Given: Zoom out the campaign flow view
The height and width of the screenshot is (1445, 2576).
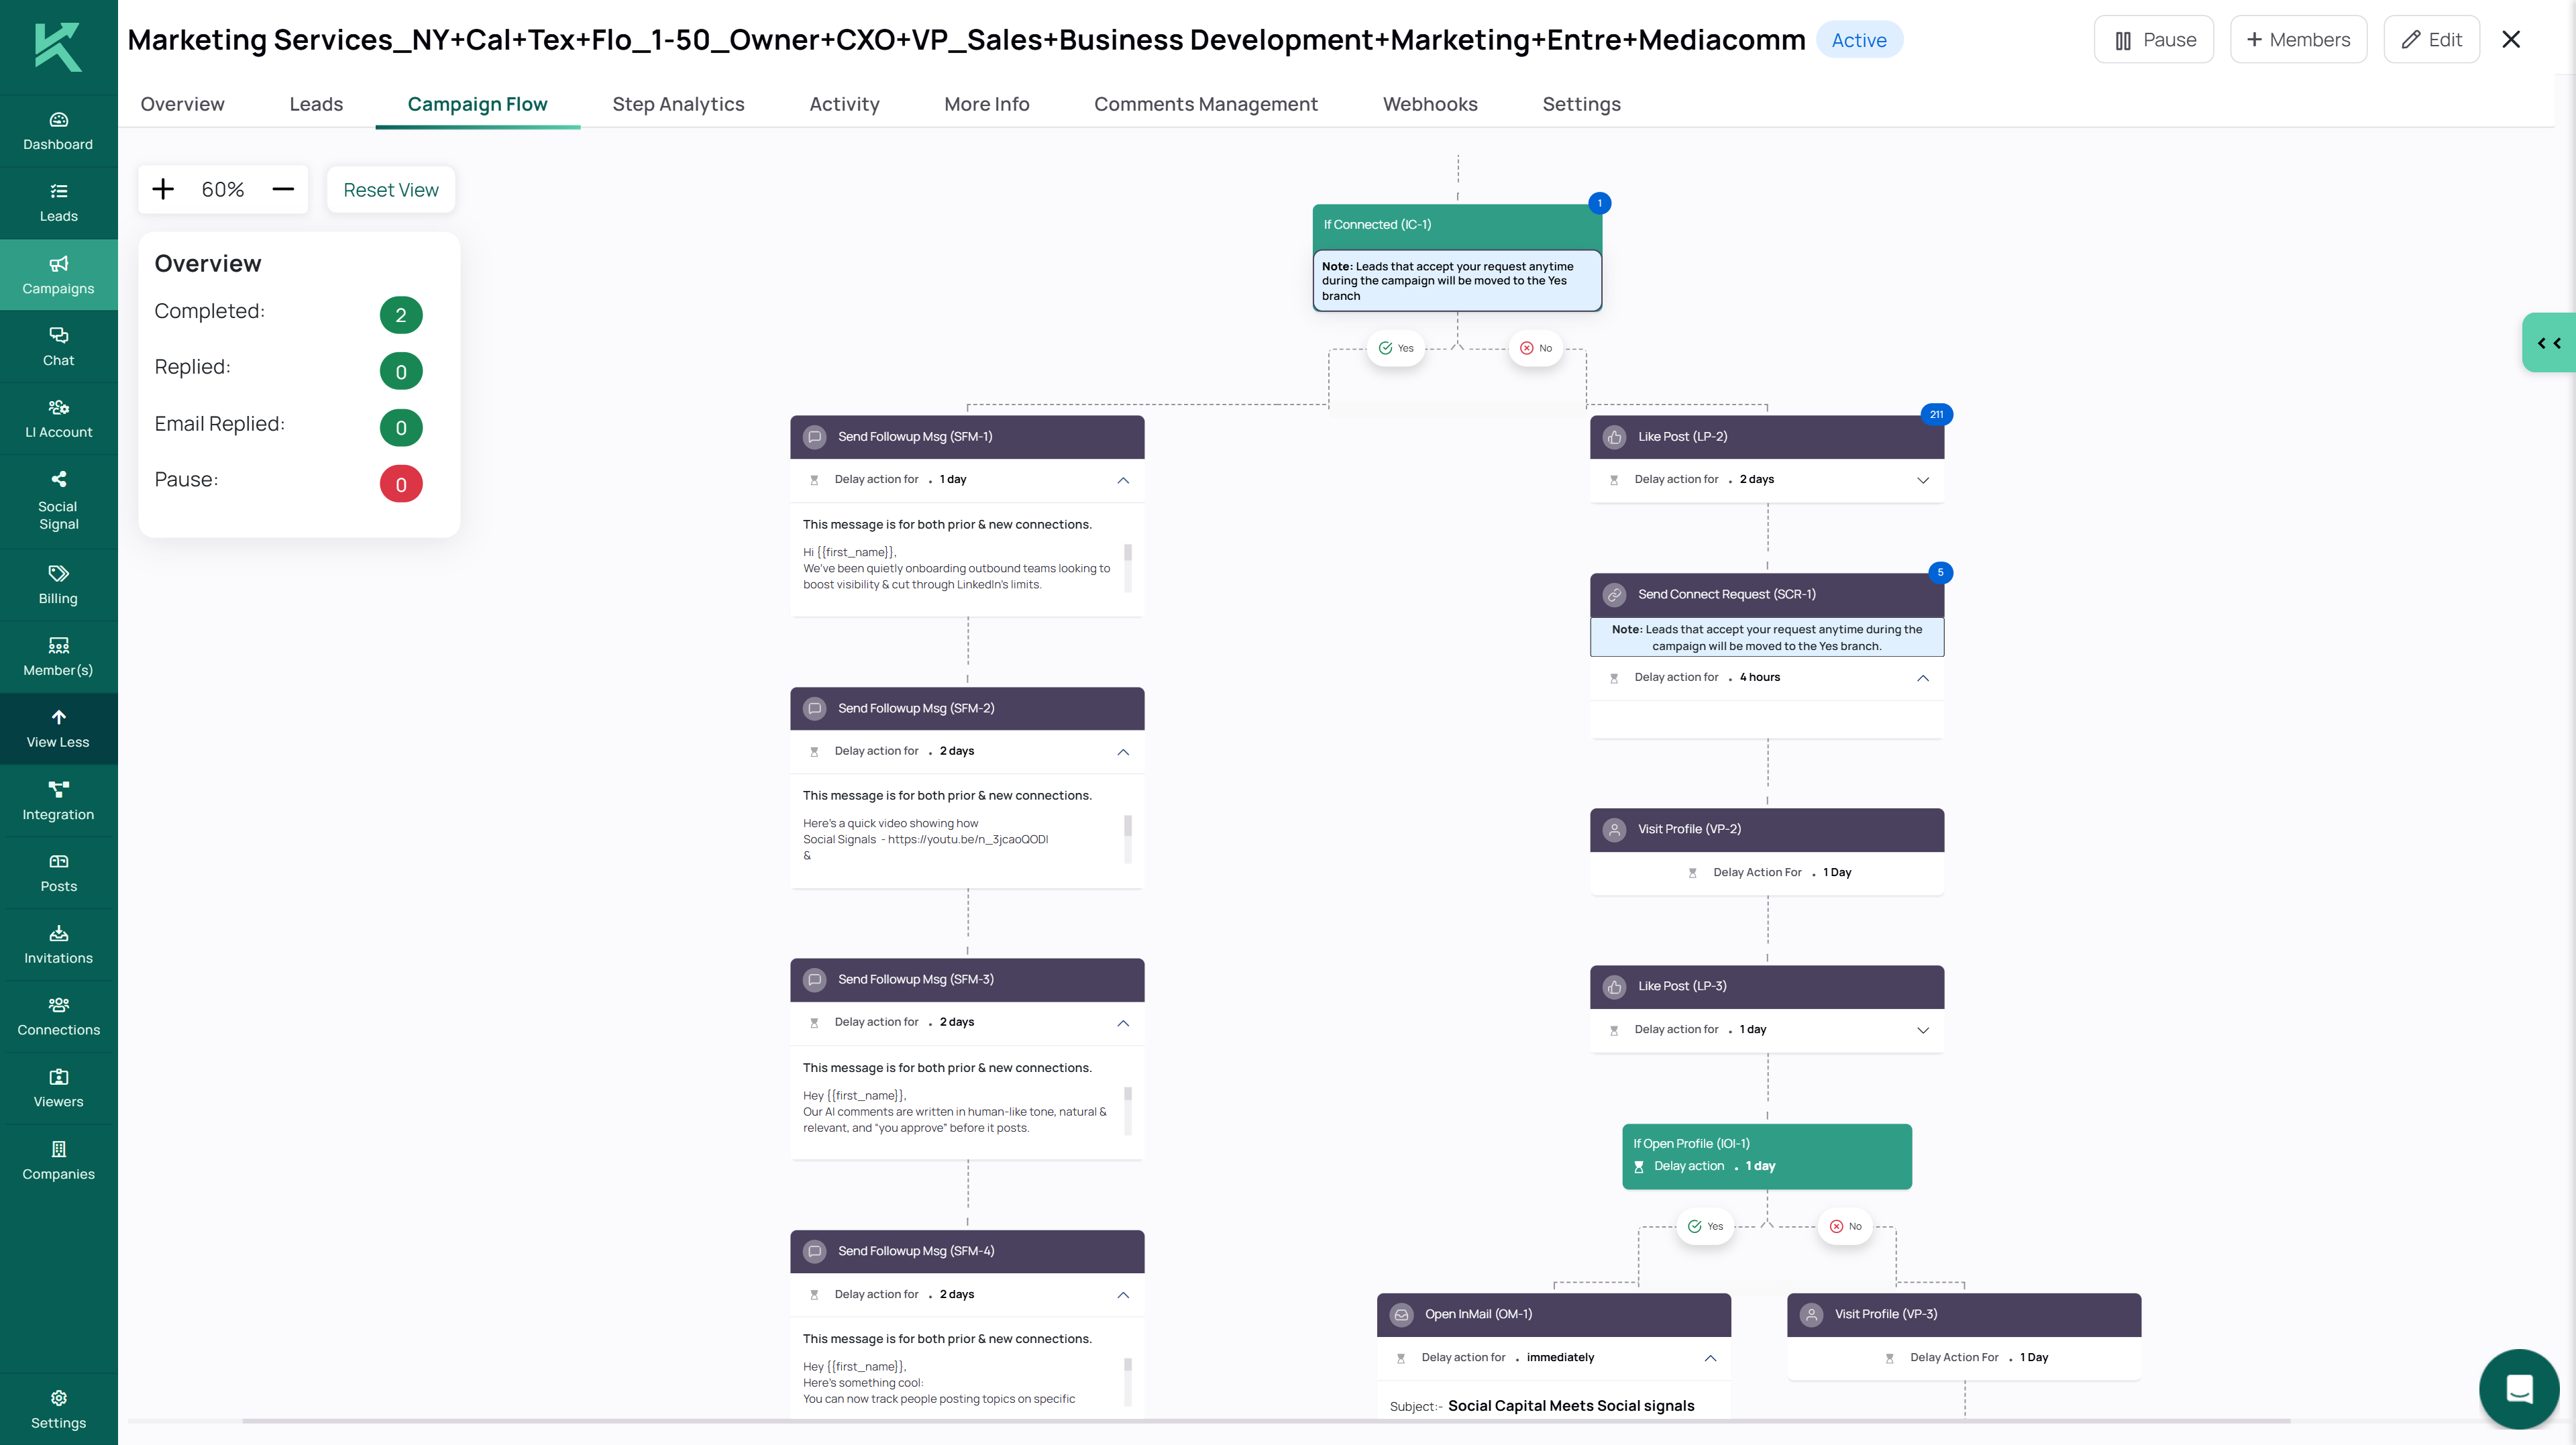Looking at the screenshot, I should 283,189.
